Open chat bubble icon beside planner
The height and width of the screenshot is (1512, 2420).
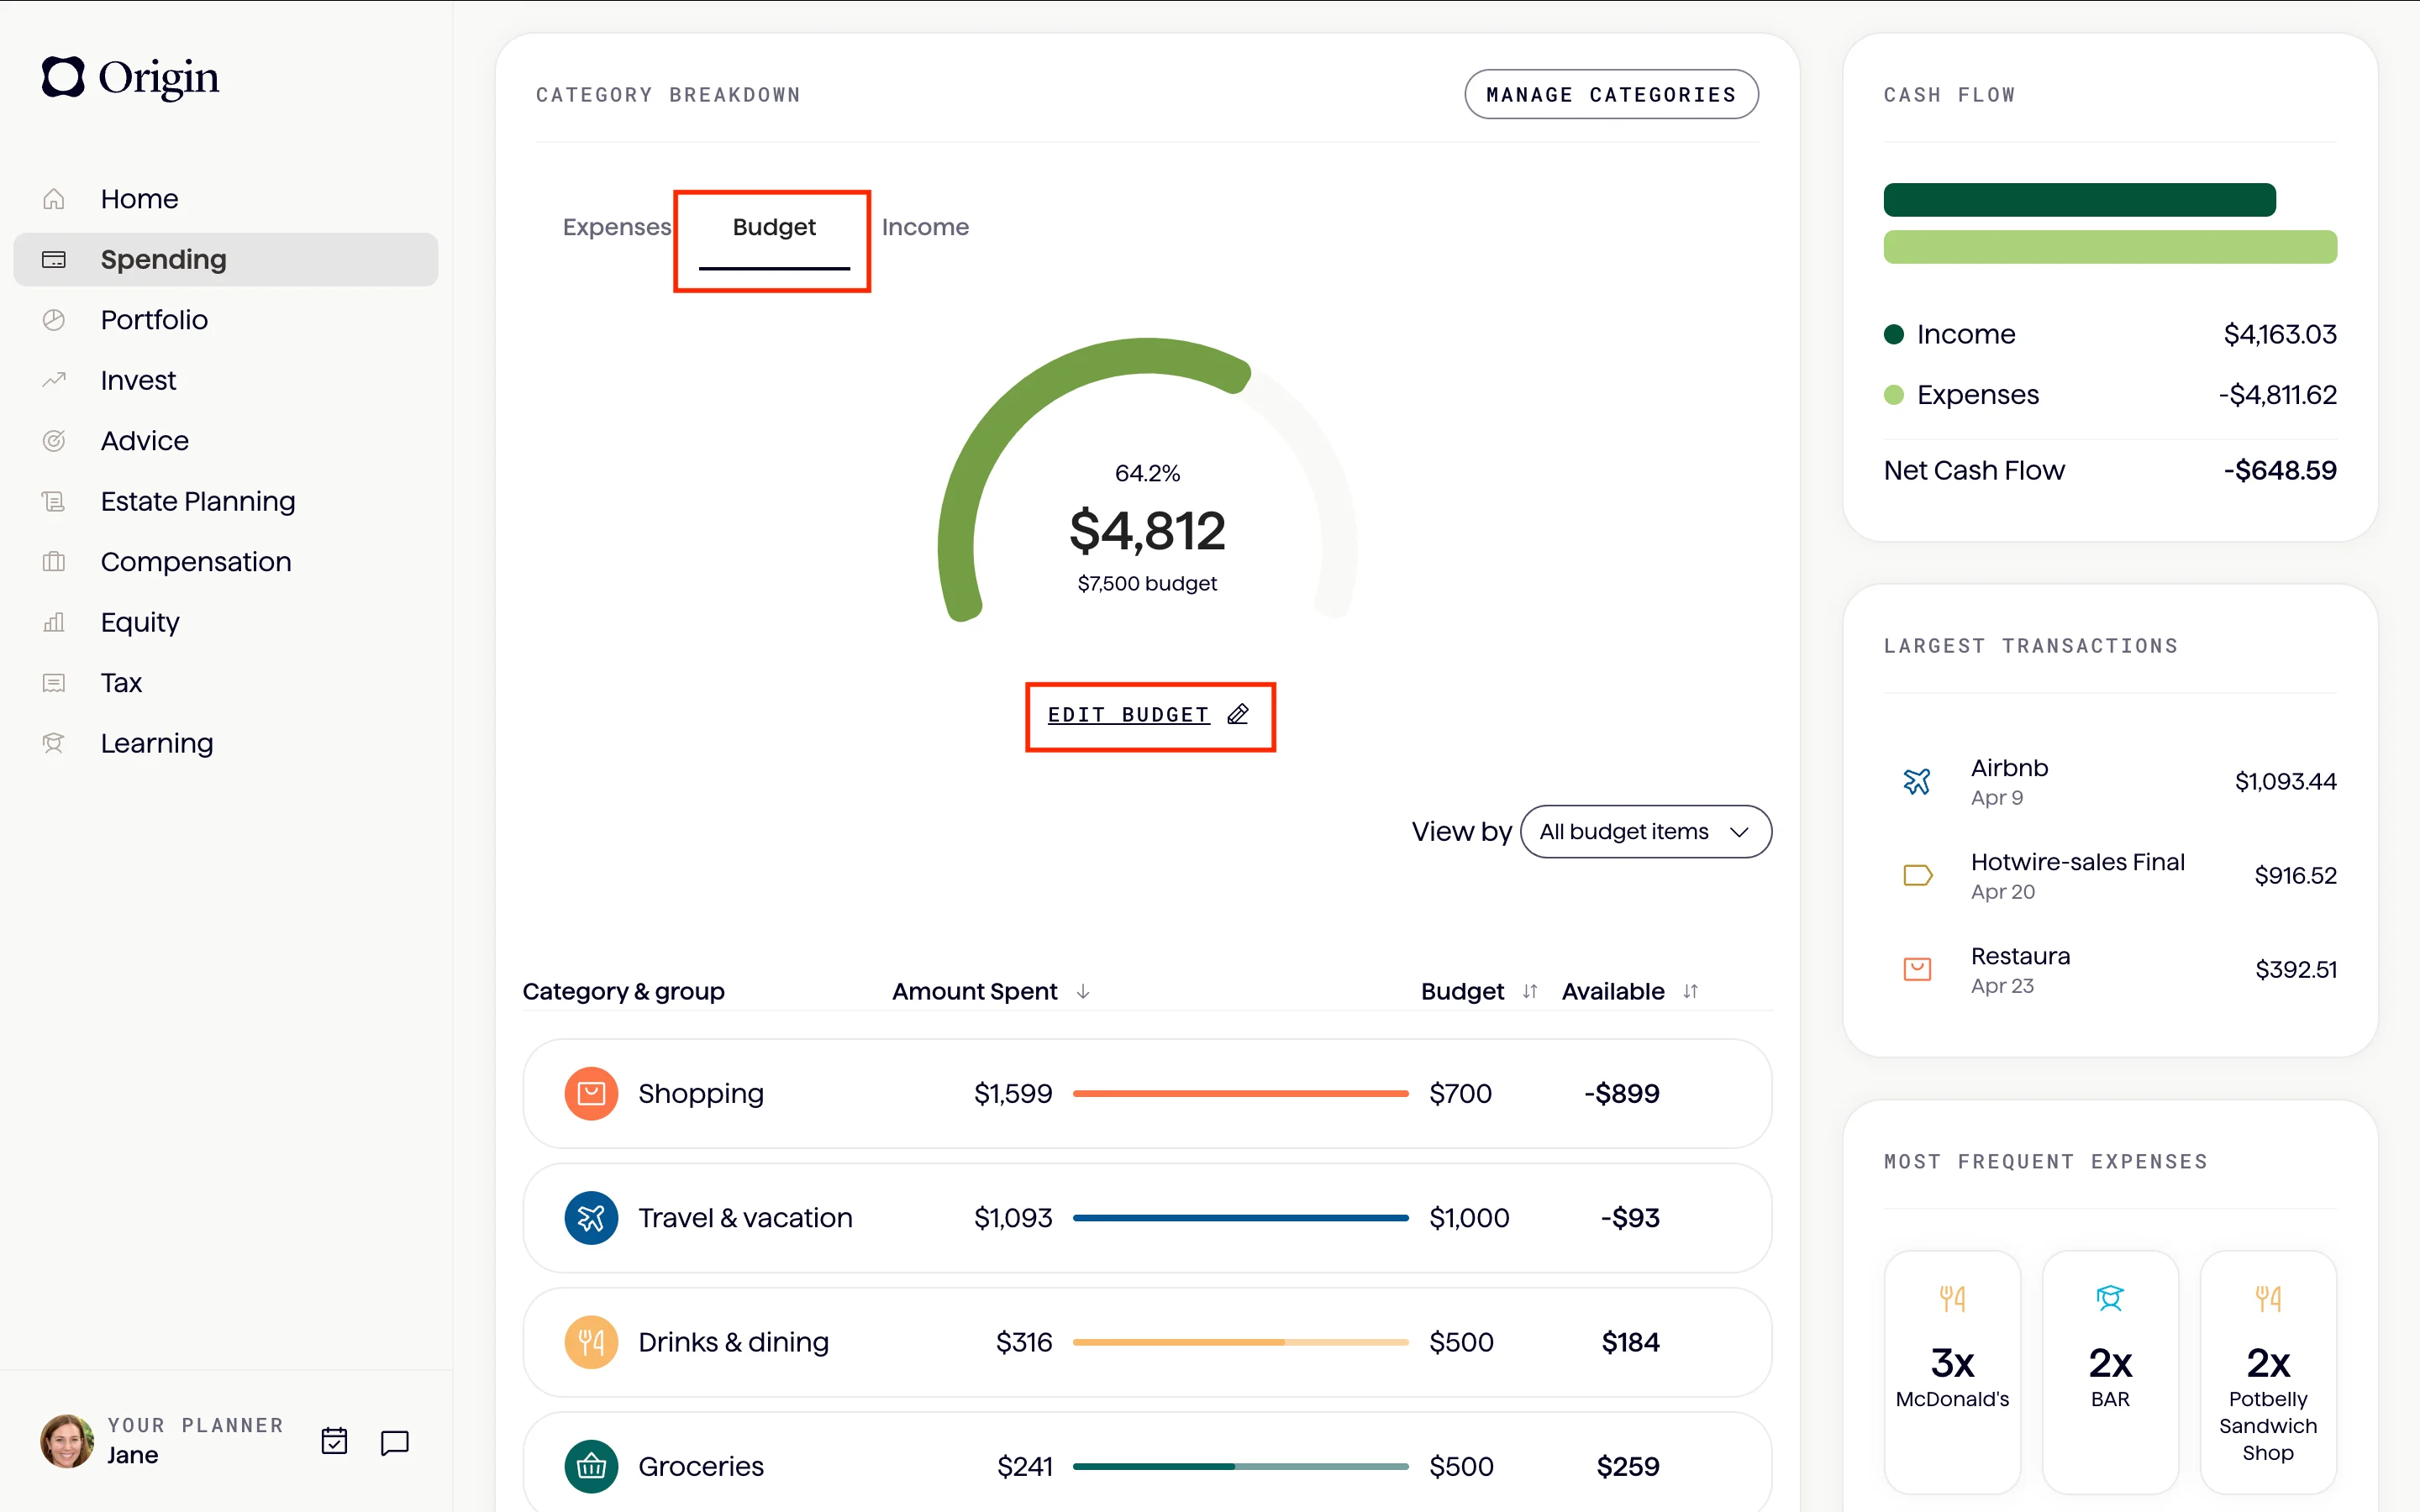tap(395, 1441)
